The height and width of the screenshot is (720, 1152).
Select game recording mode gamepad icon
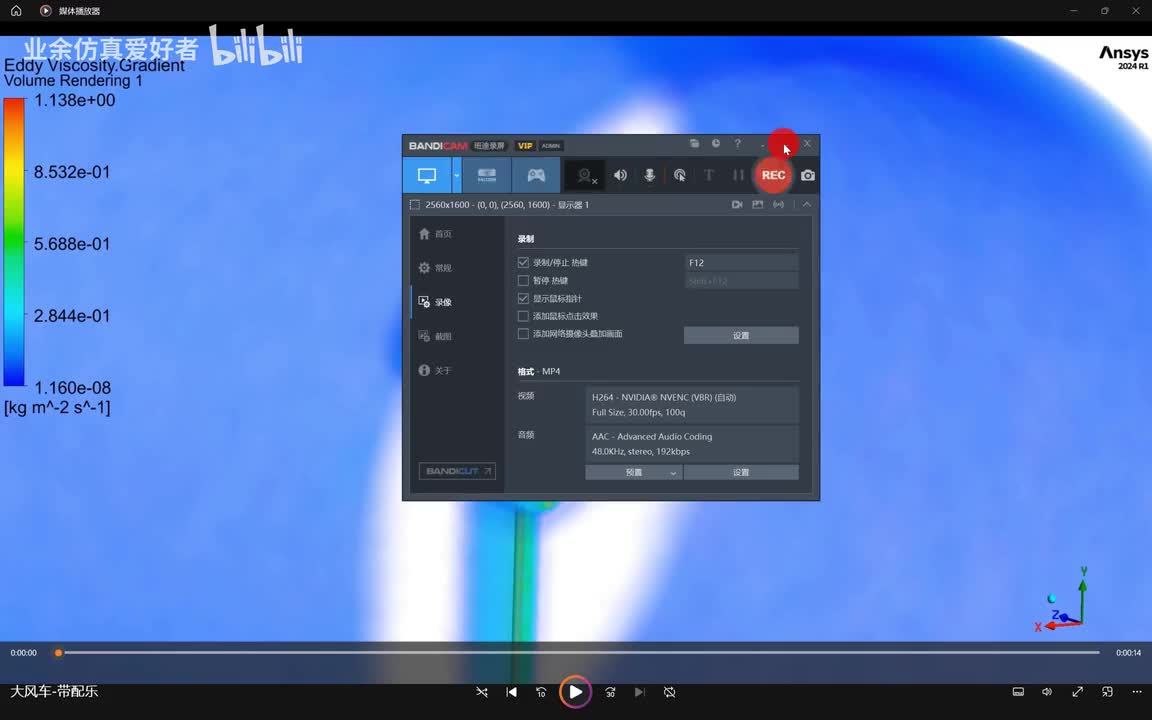click(x=536, y=176)
